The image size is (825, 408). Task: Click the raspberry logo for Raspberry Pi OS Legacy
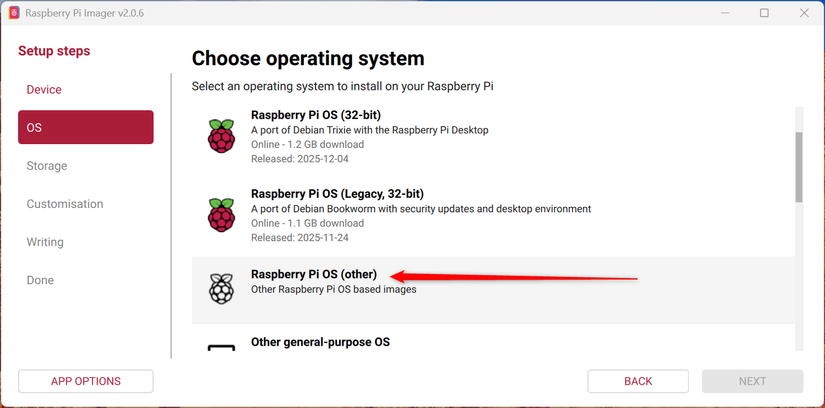pyautogui.click(x=222, y=215)
